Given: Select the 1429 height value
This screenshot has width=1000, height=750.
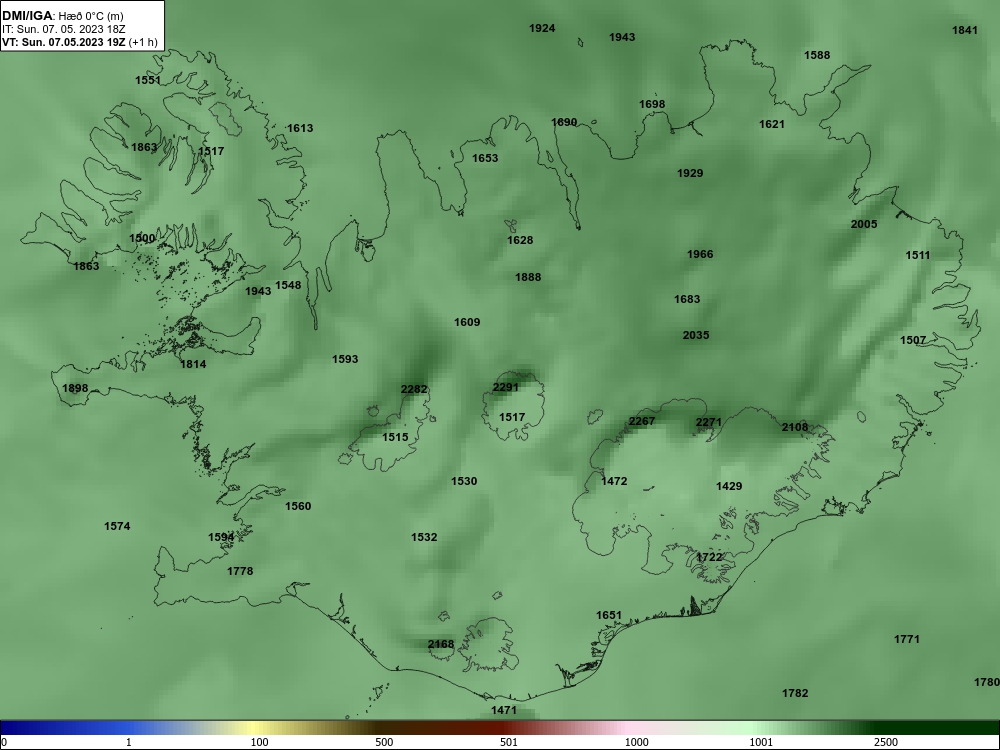Looking at the screenshot, I should [729, 486].
